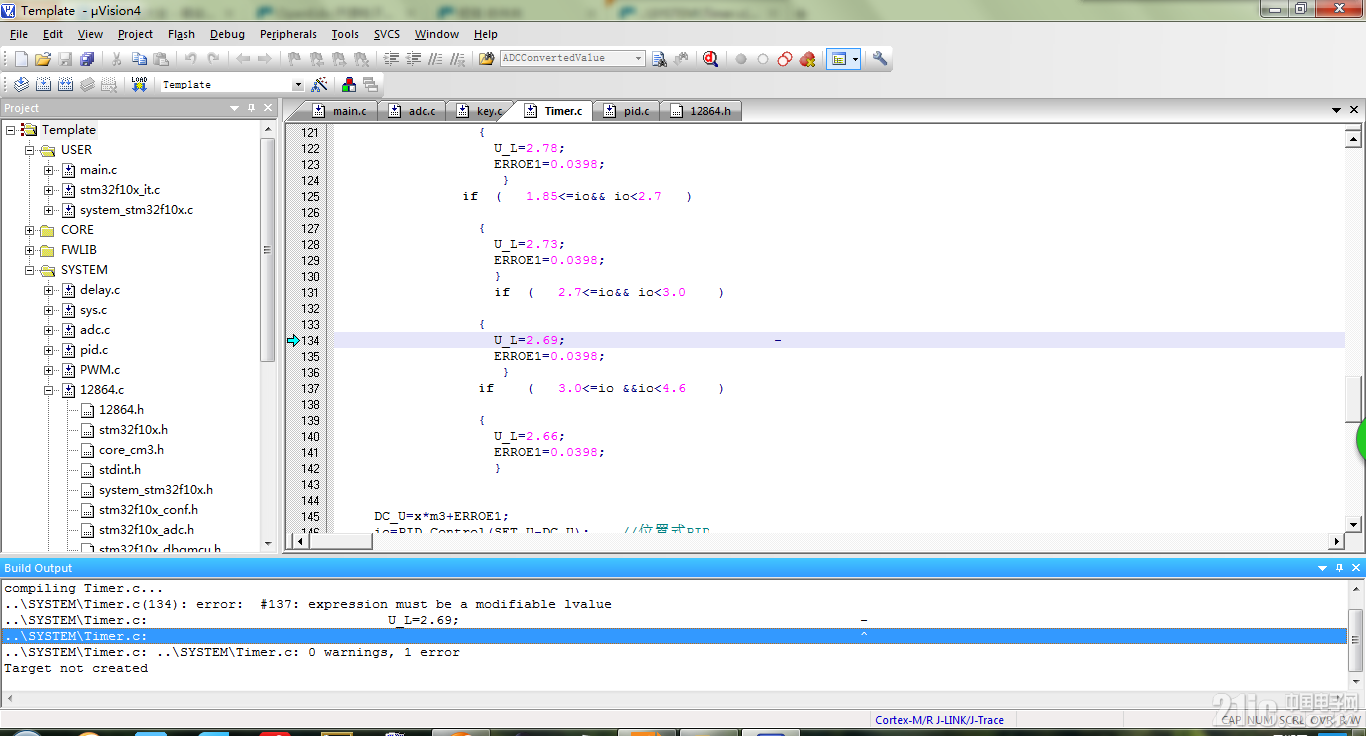Open Options for Target
Screen dimensions: 1366x736
(x=320, y=85)
